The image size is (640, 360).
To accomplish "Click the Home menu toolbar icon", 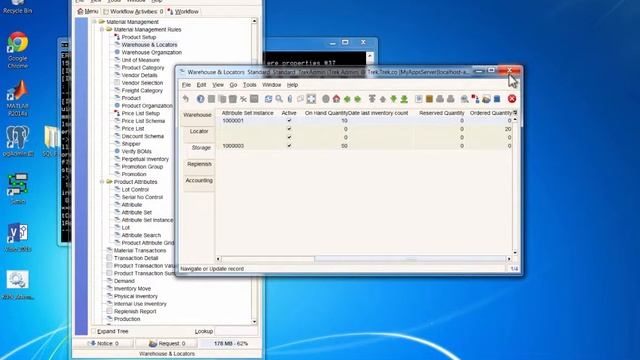I will click(336, 99).
